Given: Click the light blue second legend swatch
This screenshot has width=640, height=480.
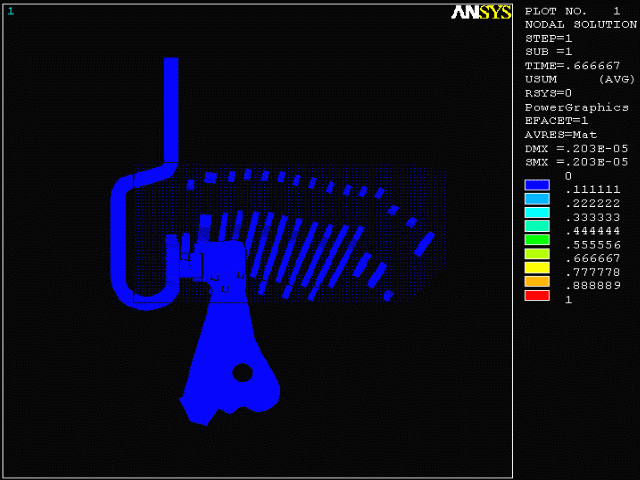Looking at the screenshot, I should click(x=538, y=198).
